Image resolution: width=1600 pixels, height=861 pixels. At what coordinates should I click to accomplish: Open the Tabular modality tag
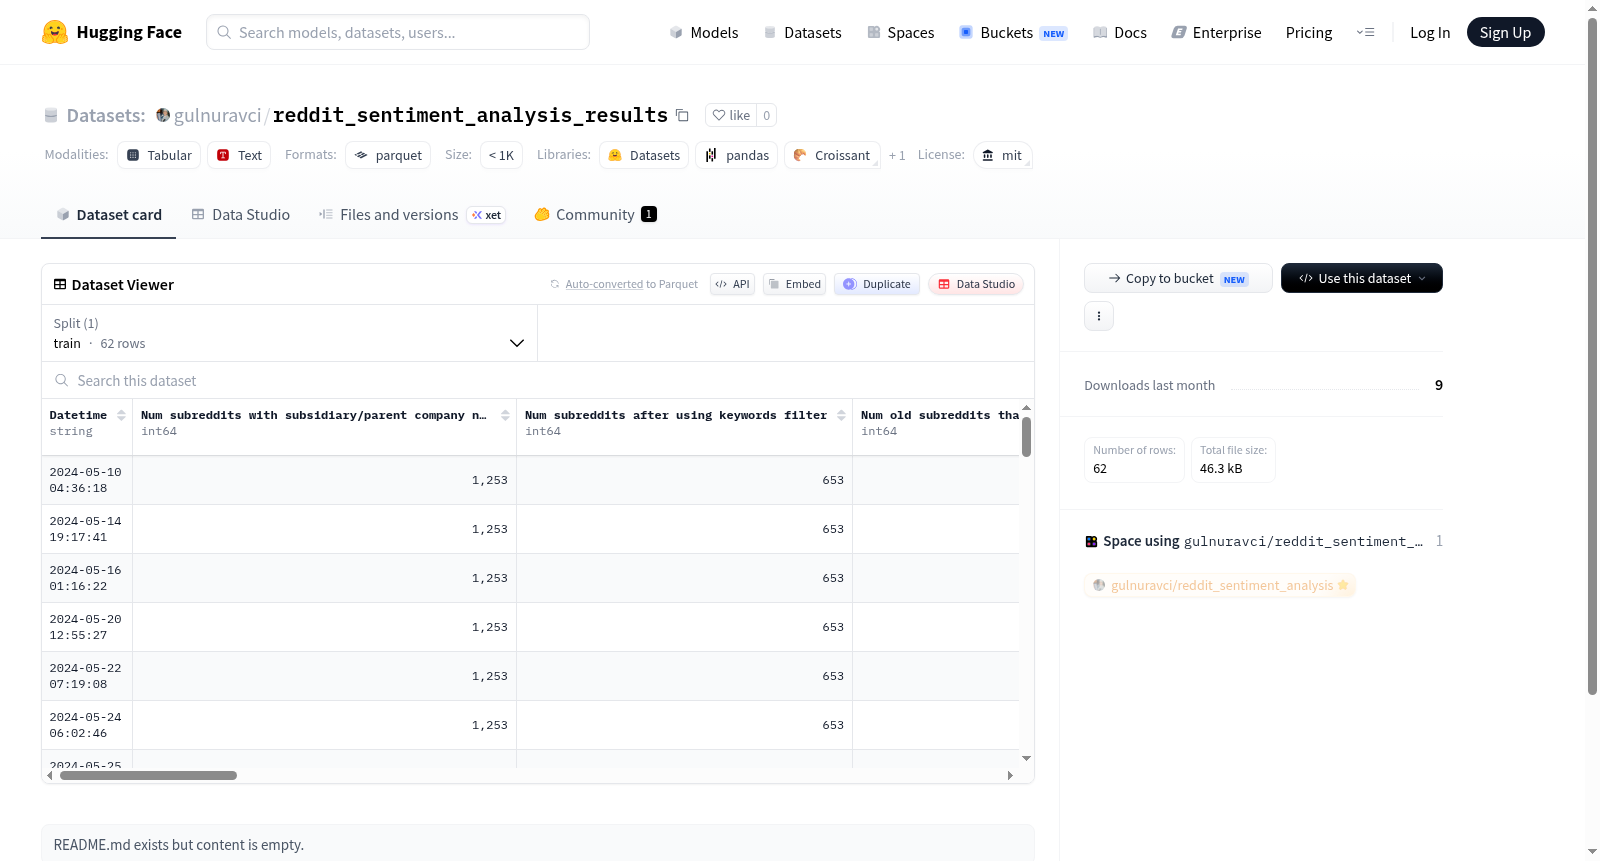point(159,155)
